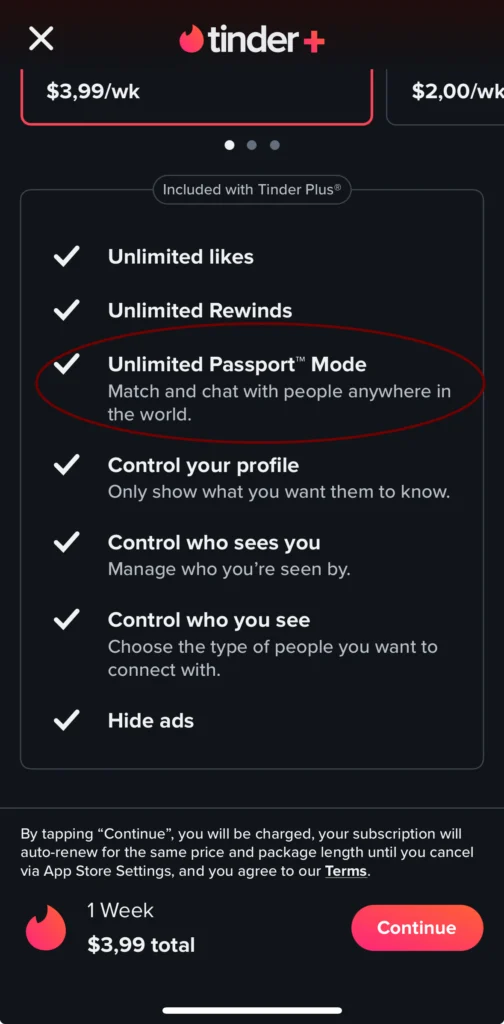Tap checkmark next to Unlimited likes
Image resolution: width=504 pixels, height=1024 pixels.
pos(67,257)
